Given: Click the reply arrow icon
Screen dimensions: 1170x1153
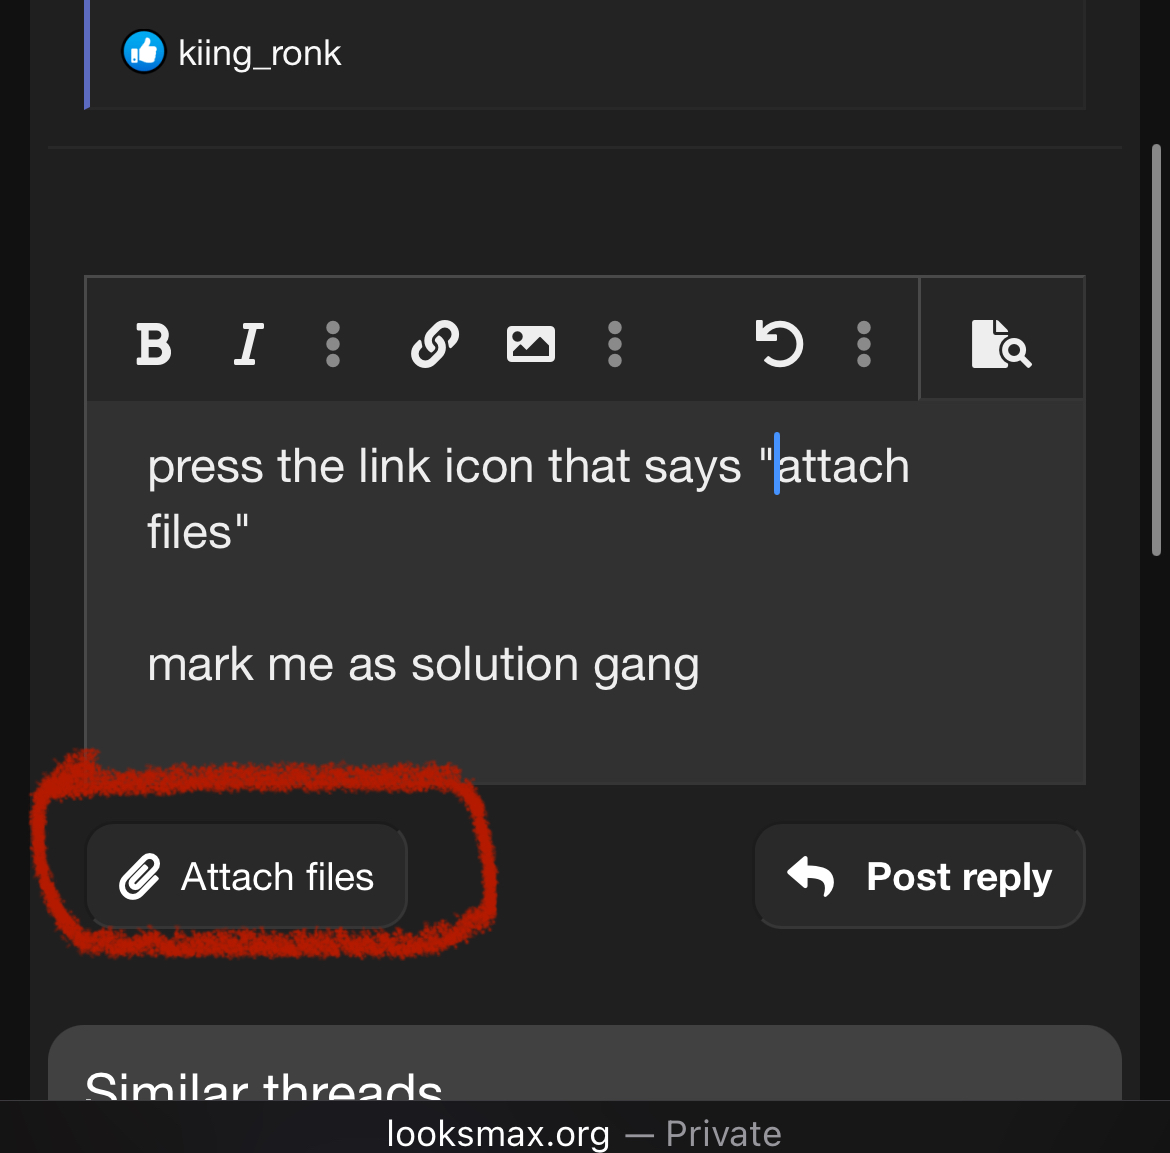Looking at the screenshot, I should [x=810, y=876].
